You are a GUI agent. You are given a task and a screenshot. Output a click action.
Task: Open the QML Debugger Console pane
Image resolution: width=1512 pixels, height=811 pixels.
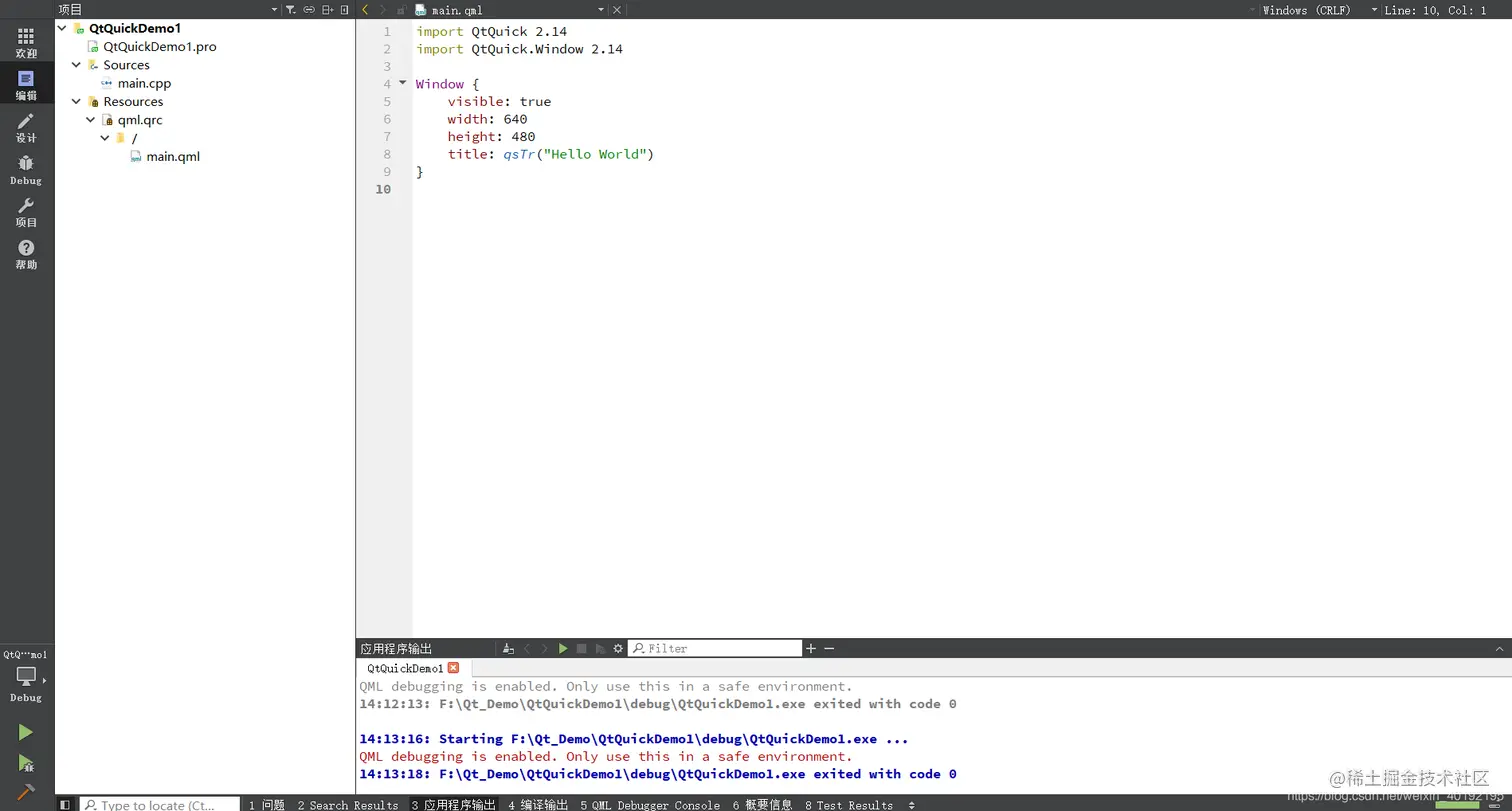[650, 804]
